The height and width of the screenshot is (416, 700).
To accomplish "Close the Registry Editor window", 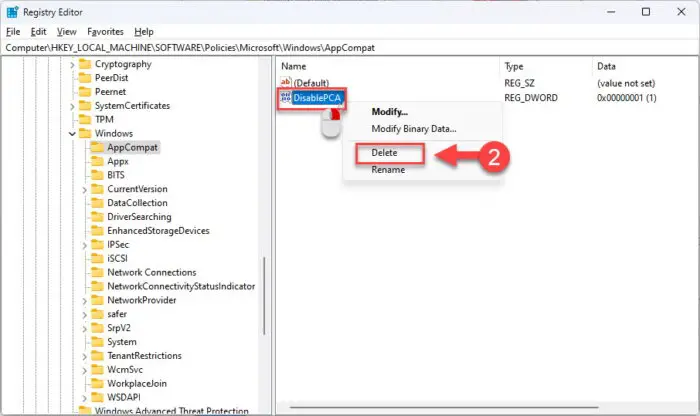I will [x=681, y=12].
